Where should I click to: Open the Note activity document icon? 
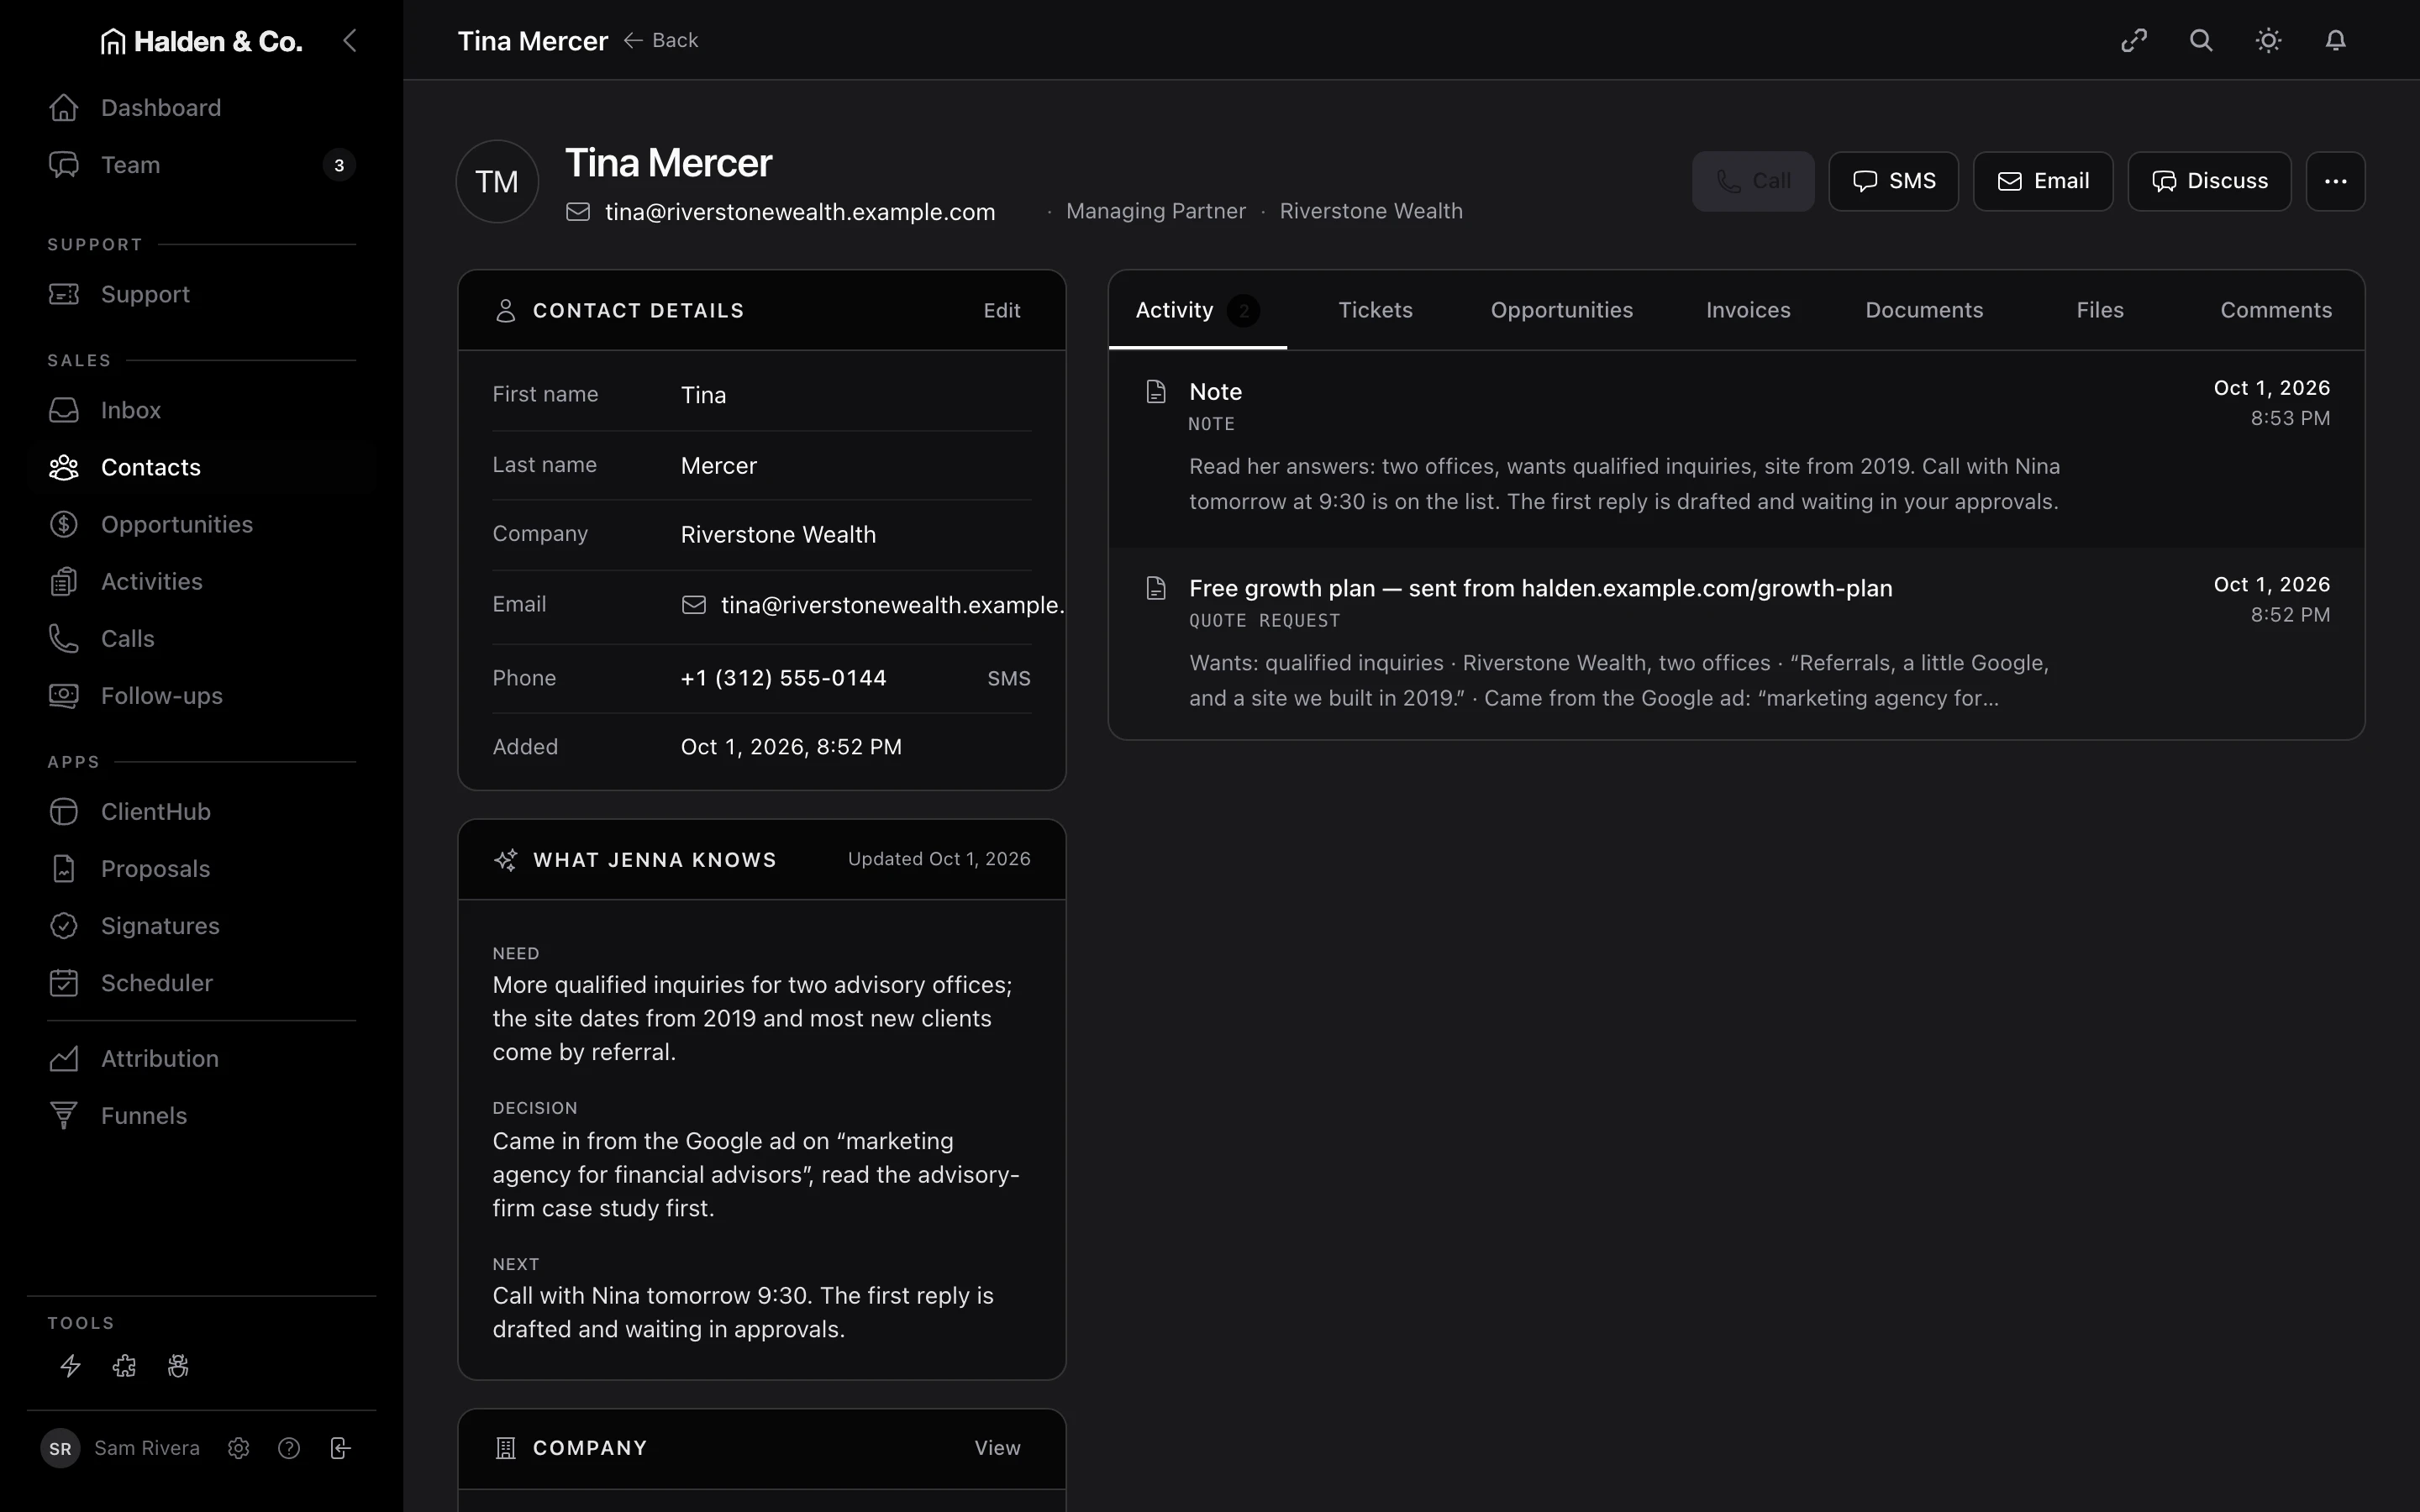[x=1156, y=392]
